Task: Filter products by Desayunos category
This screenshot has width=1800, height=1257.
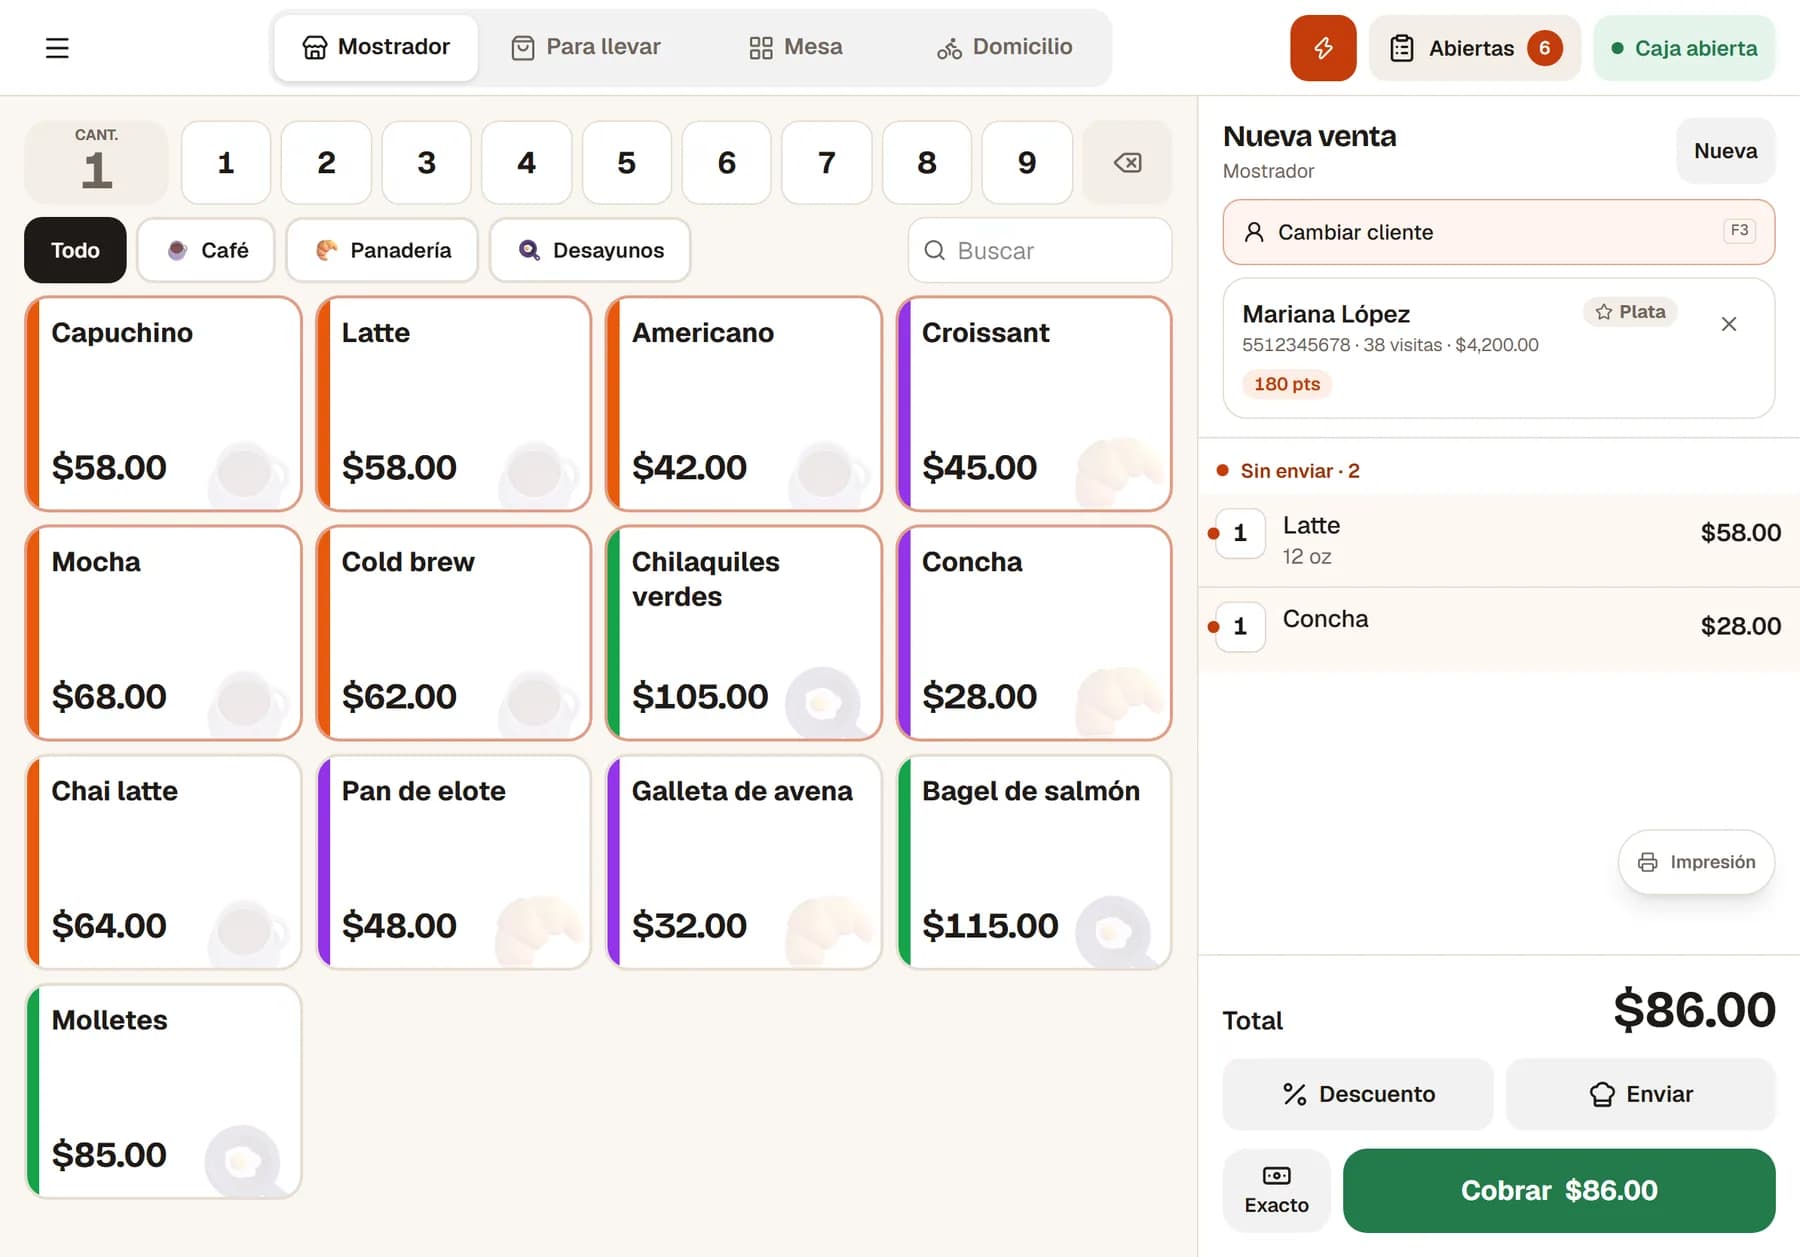Action: pos(590,250)
